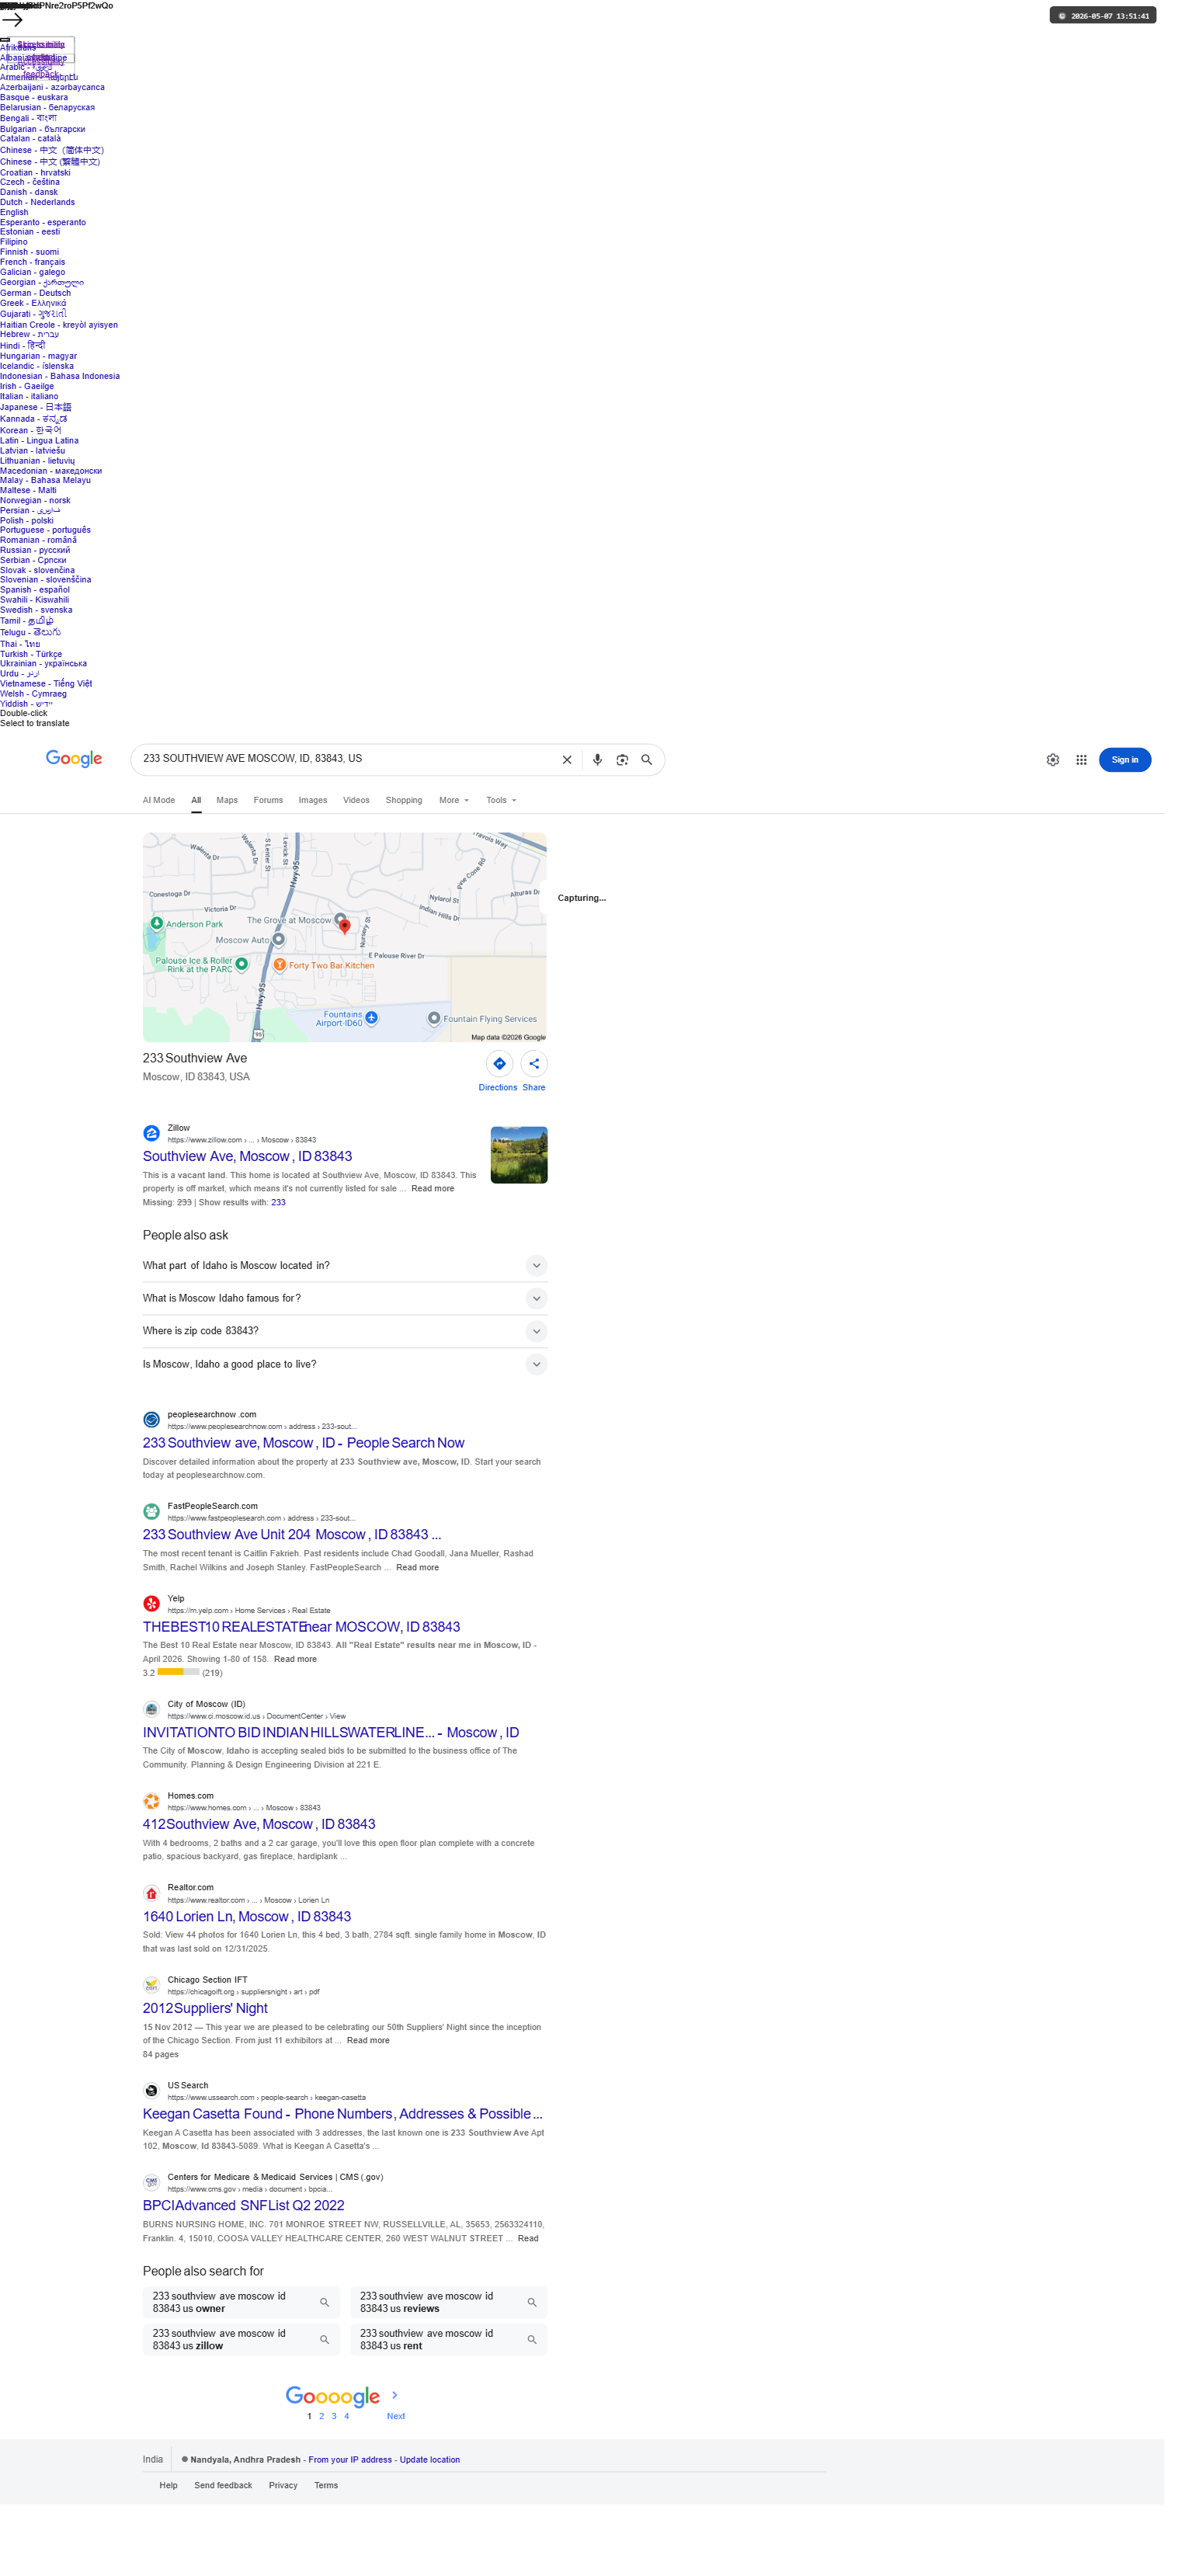Open the Tools dropdown menu
Screen dimensions: 1178x2576
click(501, 801)
